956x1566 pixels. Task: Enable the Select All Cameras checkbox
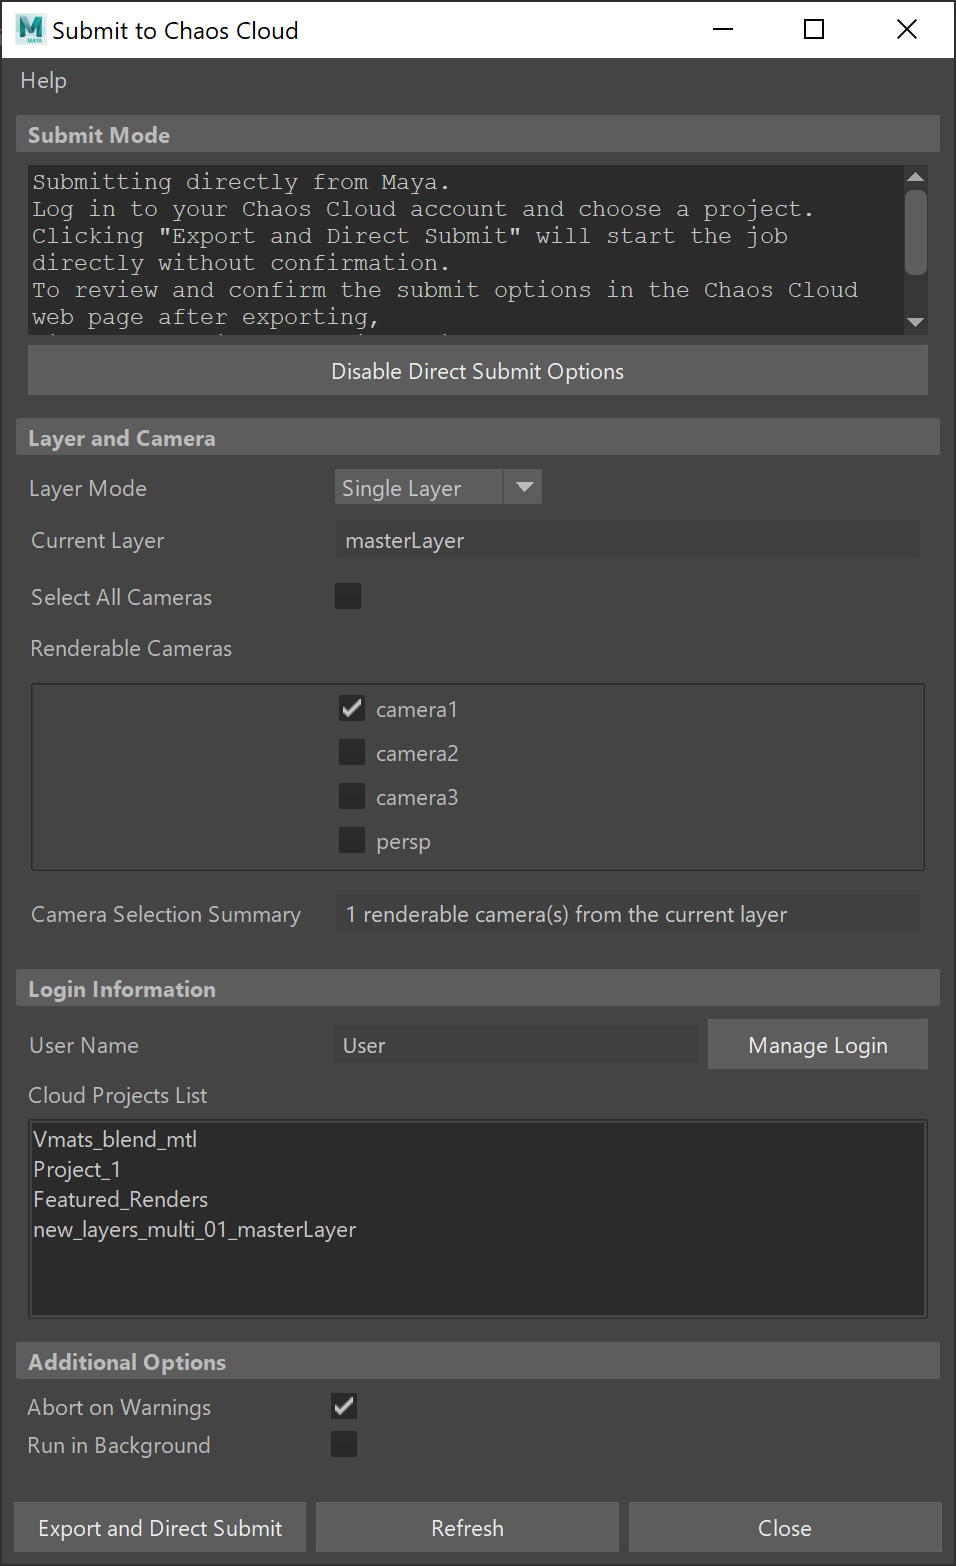[348, 597]
